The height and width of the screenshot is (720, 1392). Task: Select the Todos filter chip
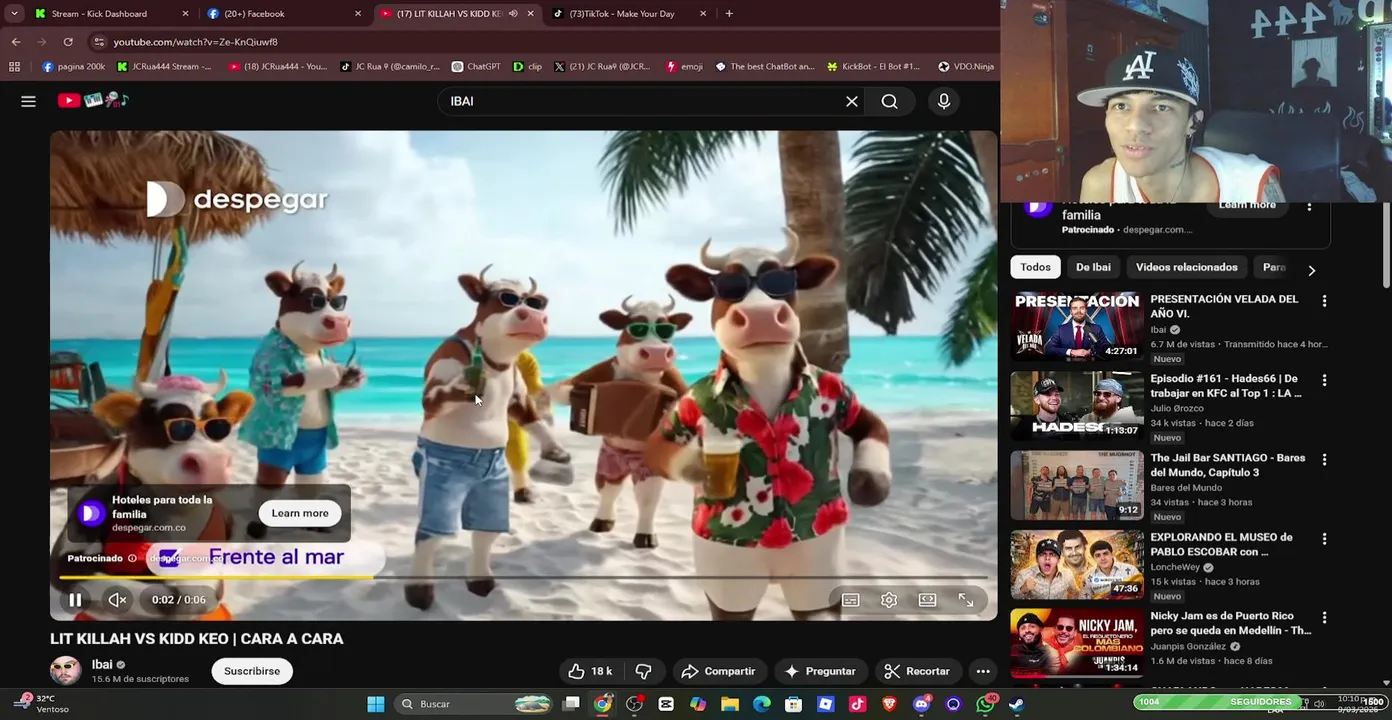(x=1035, y=267)
